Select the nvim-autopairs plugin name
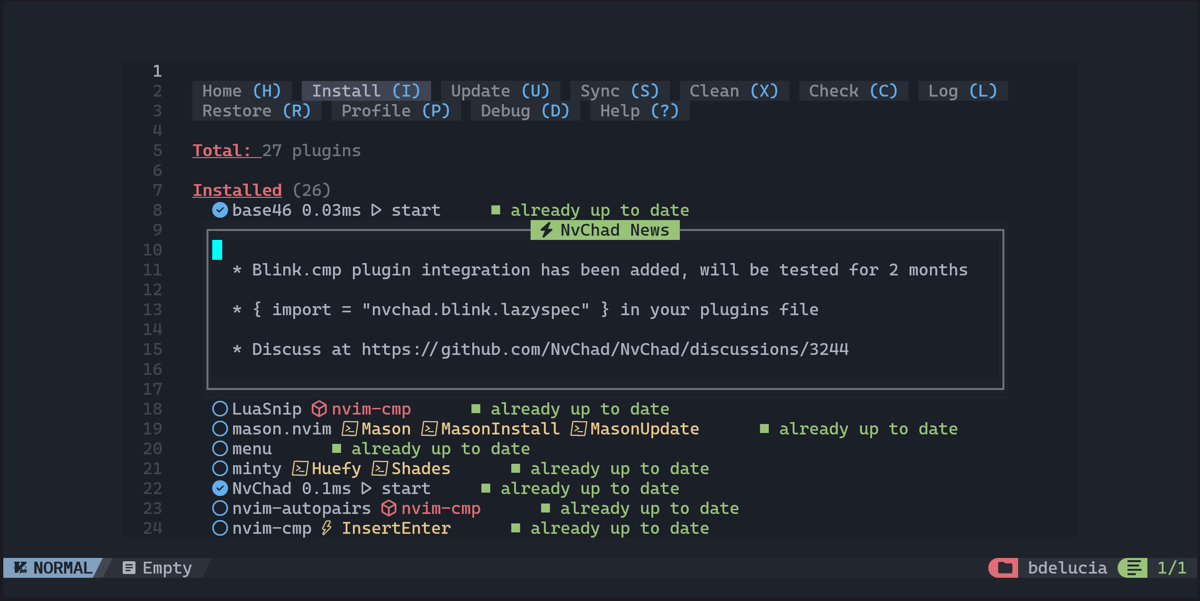This screenshot has height=601, width=1200. click(x=302, y=508)
